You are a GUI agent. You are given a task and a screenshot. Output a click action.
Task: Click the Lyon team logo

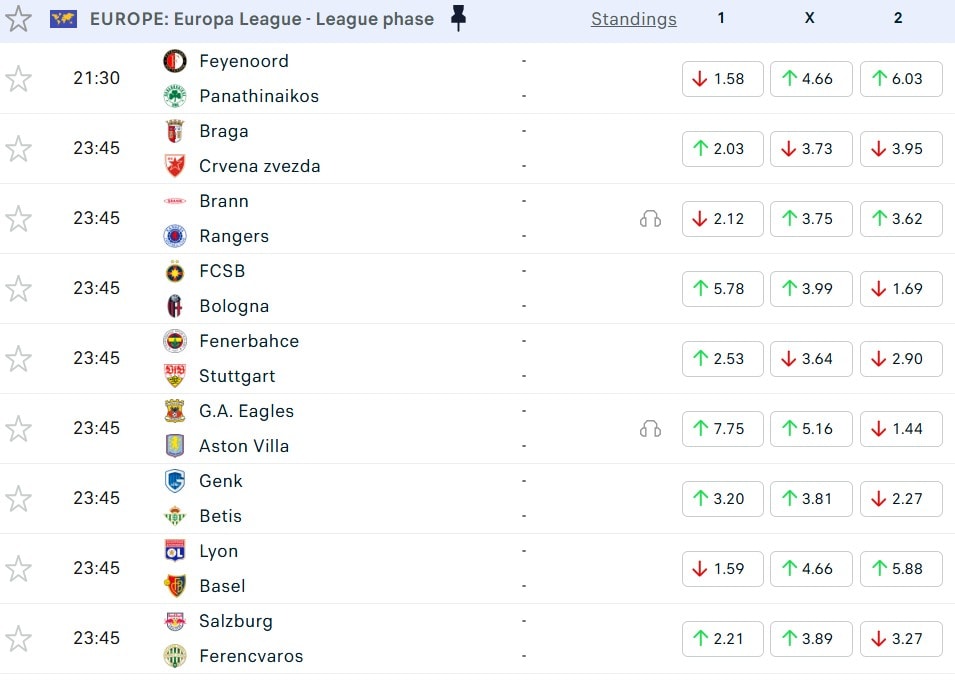pyautogui.click(x=175, y=551)
